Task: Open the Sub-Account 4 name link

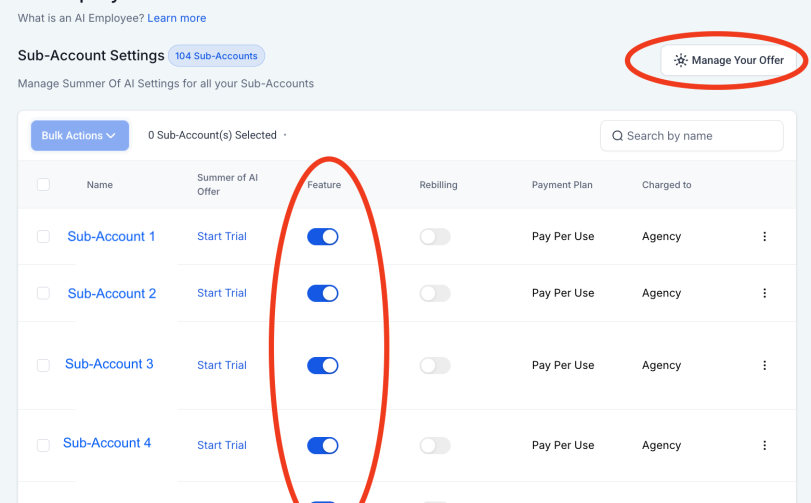Action: click(x=107, y=443)
